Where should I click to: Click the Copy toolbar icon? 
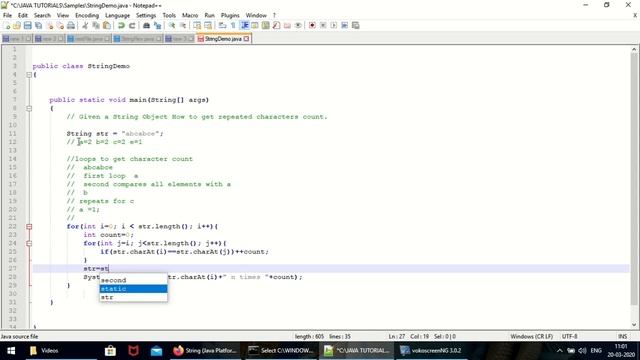(x=96, y=25)
